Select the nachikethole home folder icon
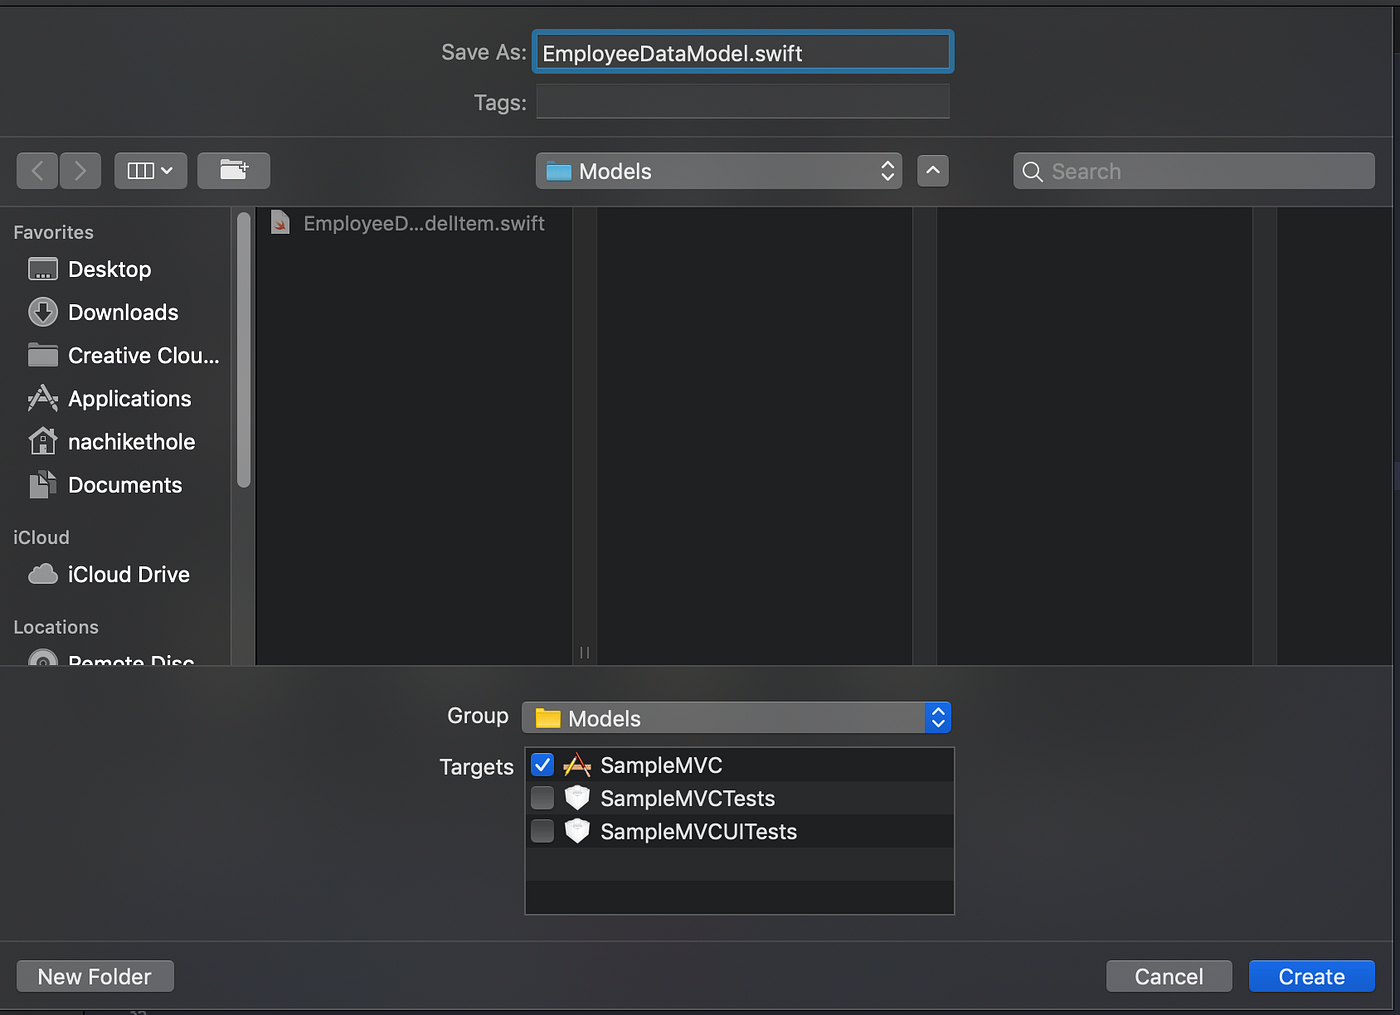 coord(42,441)
